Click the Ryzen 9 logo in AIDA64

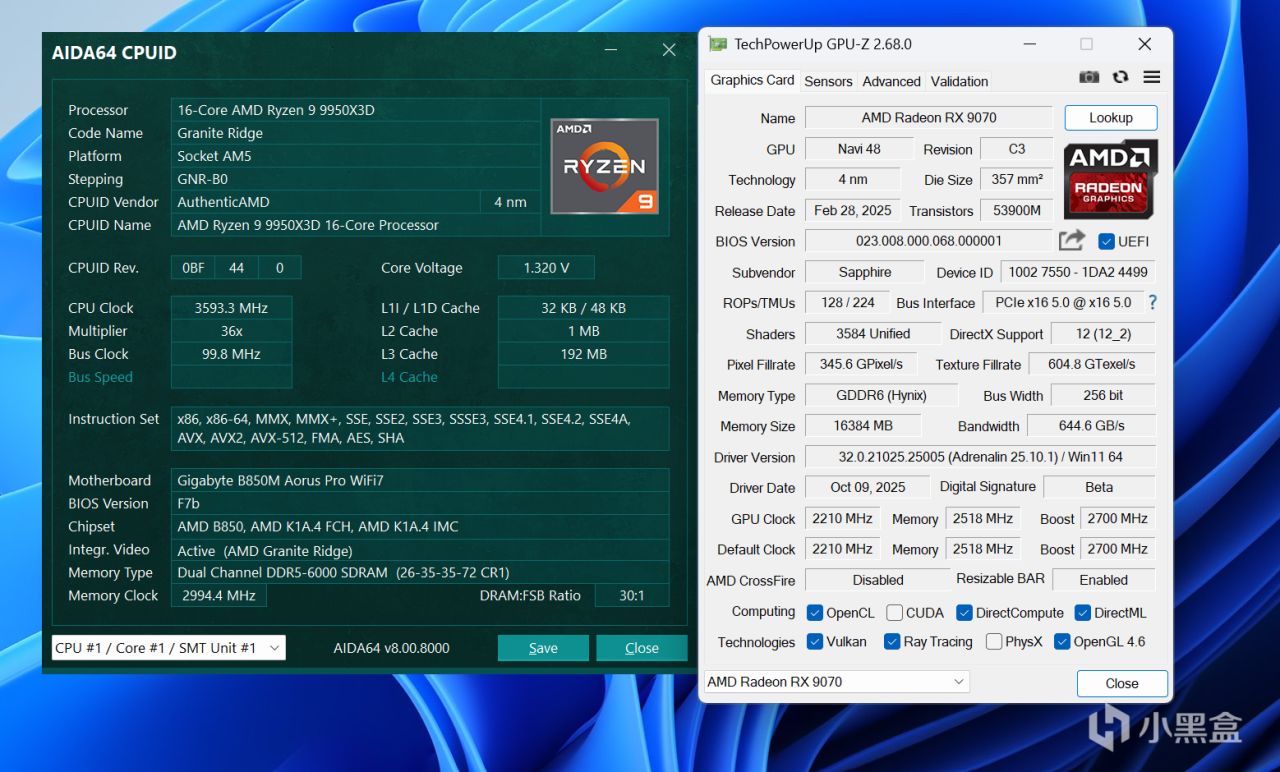tap(604, 166)
